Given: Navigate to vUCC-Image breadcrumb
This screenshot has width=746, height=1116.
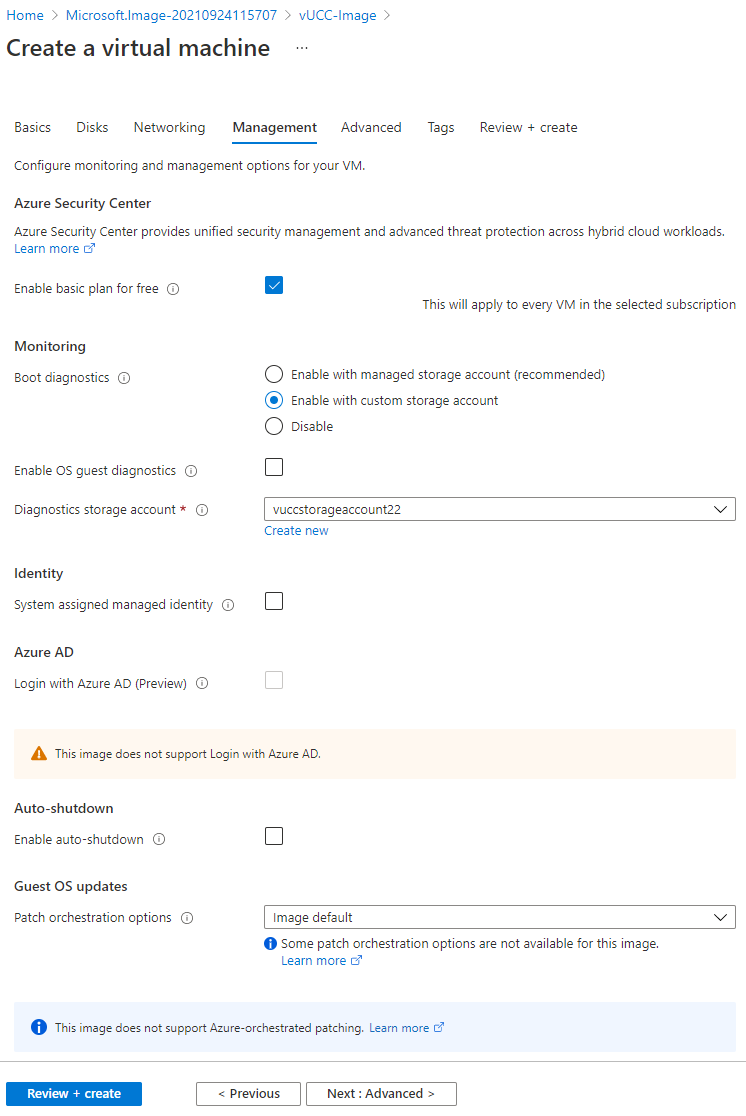Looking at the screenshot, I should [337, 16].
